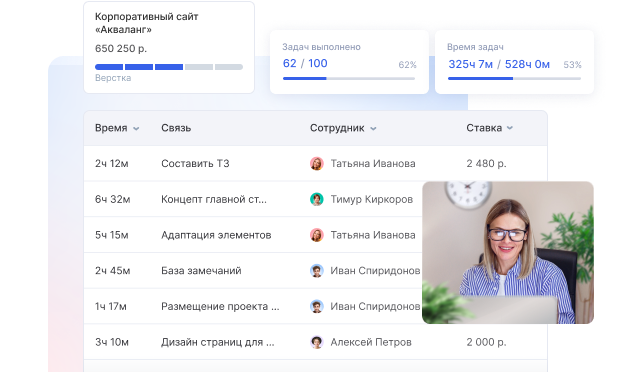This screenshot has height=372, width=642.
Task: Open the Концепт главной ст... task
Action: [214, 199]
